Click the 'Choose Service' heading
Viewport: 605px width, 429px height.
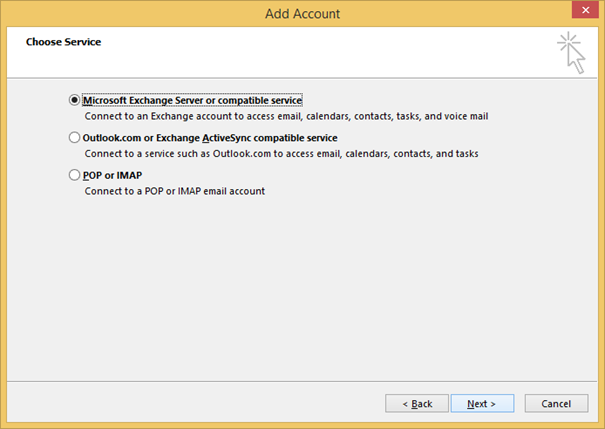[62, 42]
